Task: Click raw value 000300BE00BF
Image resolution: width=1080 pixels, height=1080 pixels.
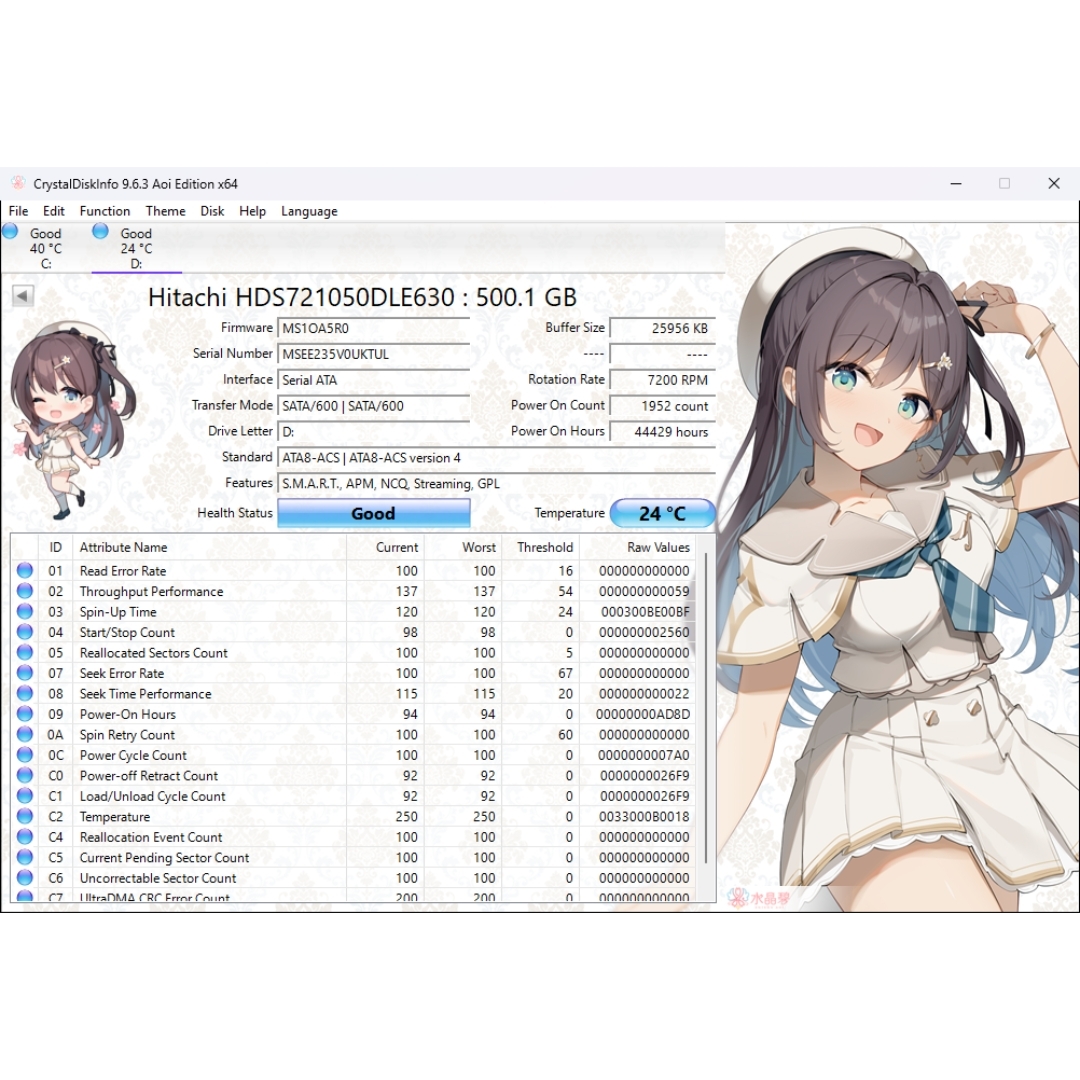Action: (645, 612)
